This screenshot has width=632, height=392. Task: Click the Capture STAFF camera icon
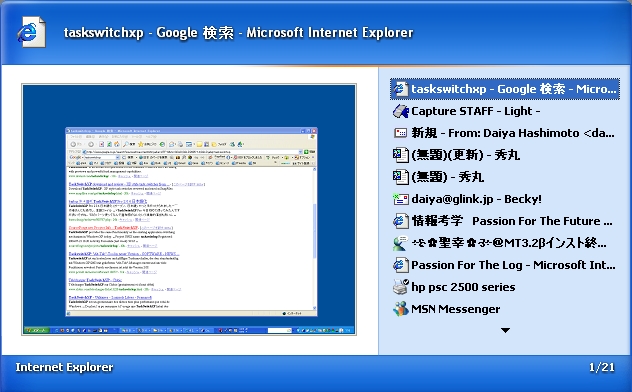[400, 111]
